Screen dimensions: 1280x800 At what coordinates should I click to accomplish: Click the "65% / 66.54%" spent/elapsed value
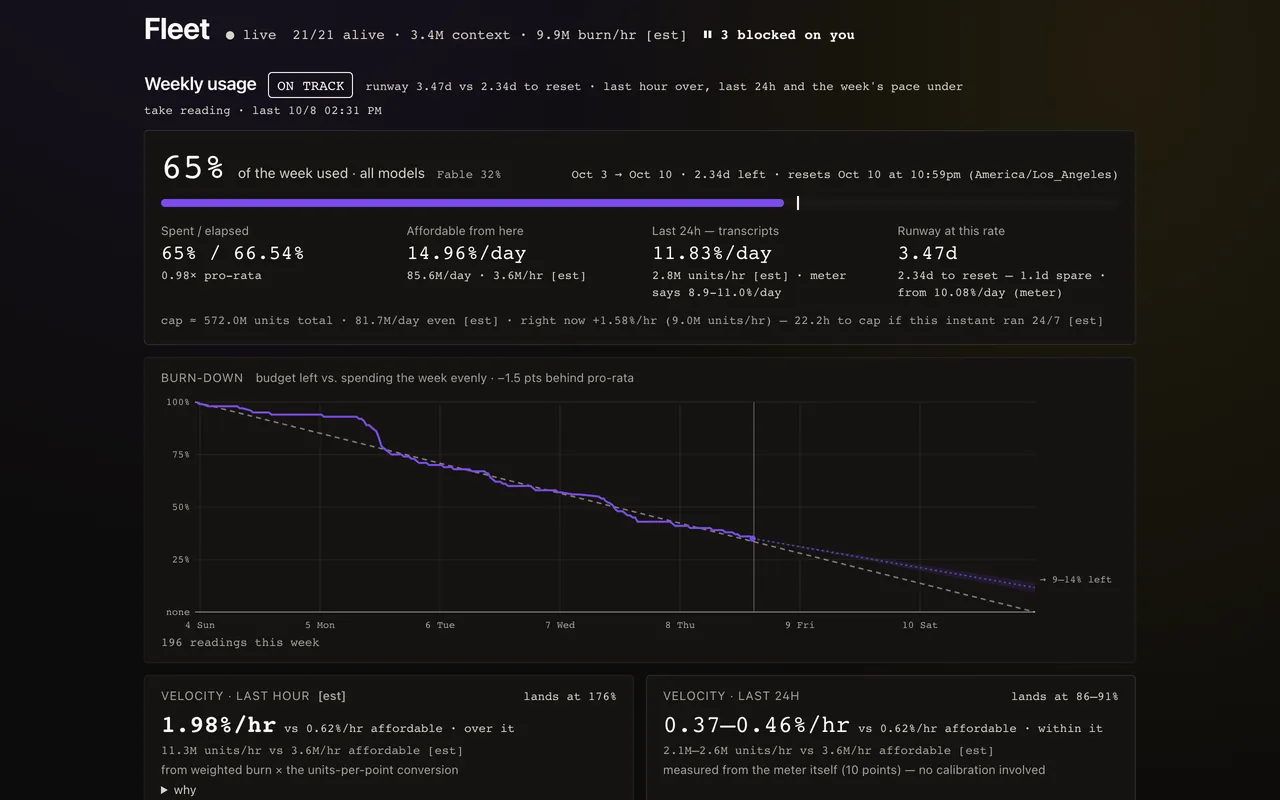[232, 254]
